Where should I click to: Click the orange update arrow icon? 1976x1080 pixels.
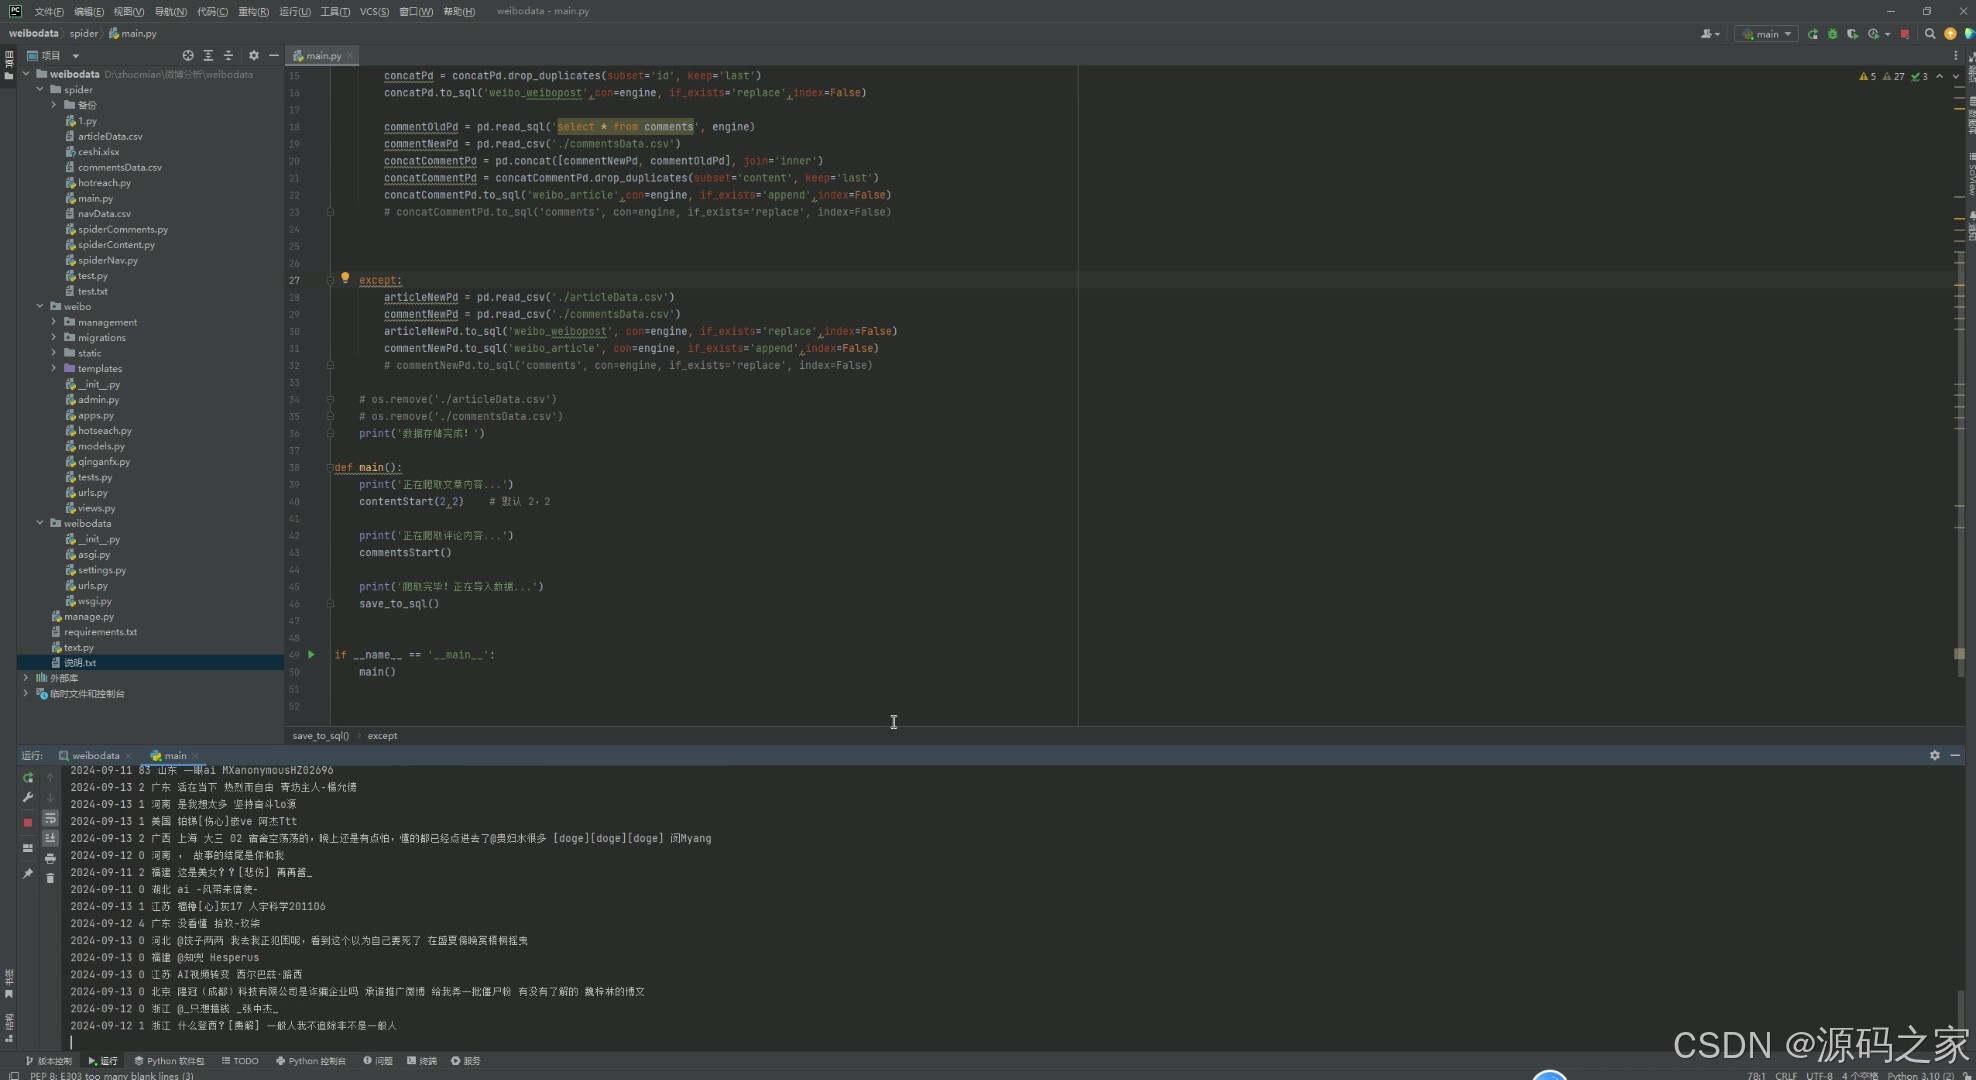(x=1950, y=34)
